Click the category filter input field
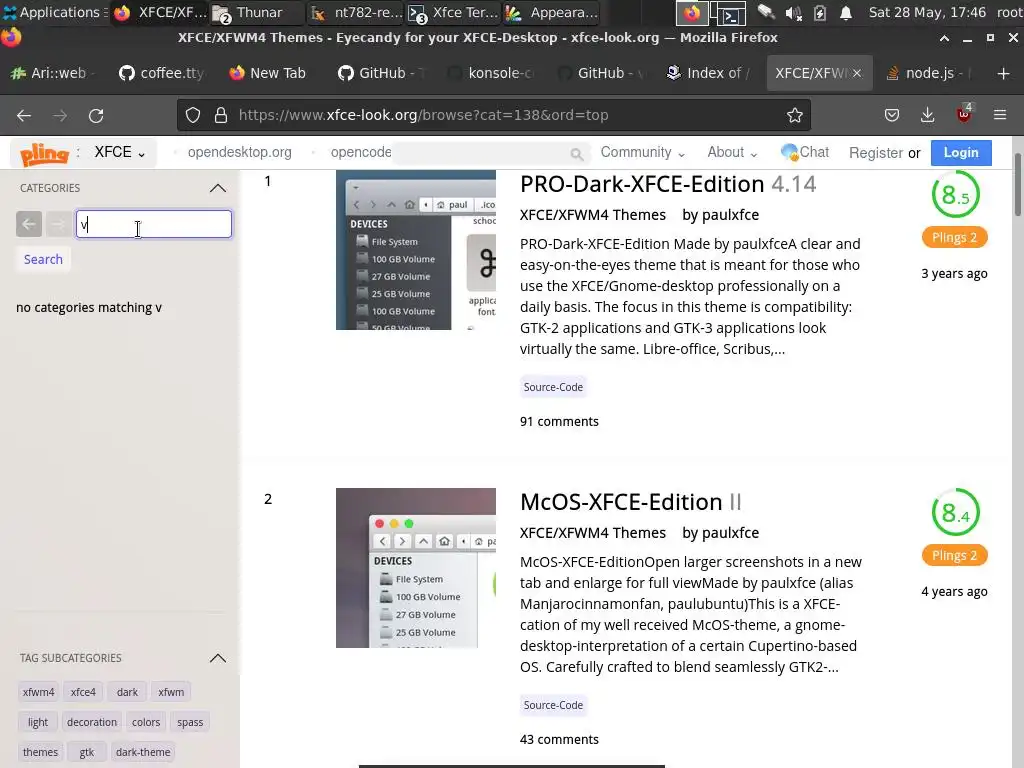 153,224
